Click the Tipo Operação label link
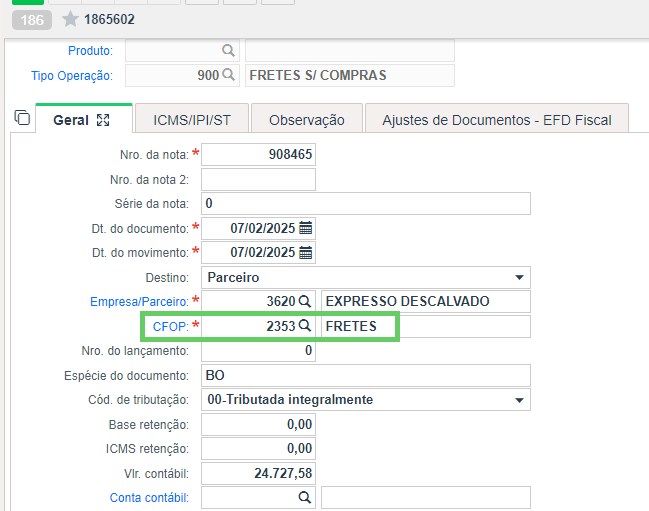This screenshot has width=649, height=511. pos(72,76)
